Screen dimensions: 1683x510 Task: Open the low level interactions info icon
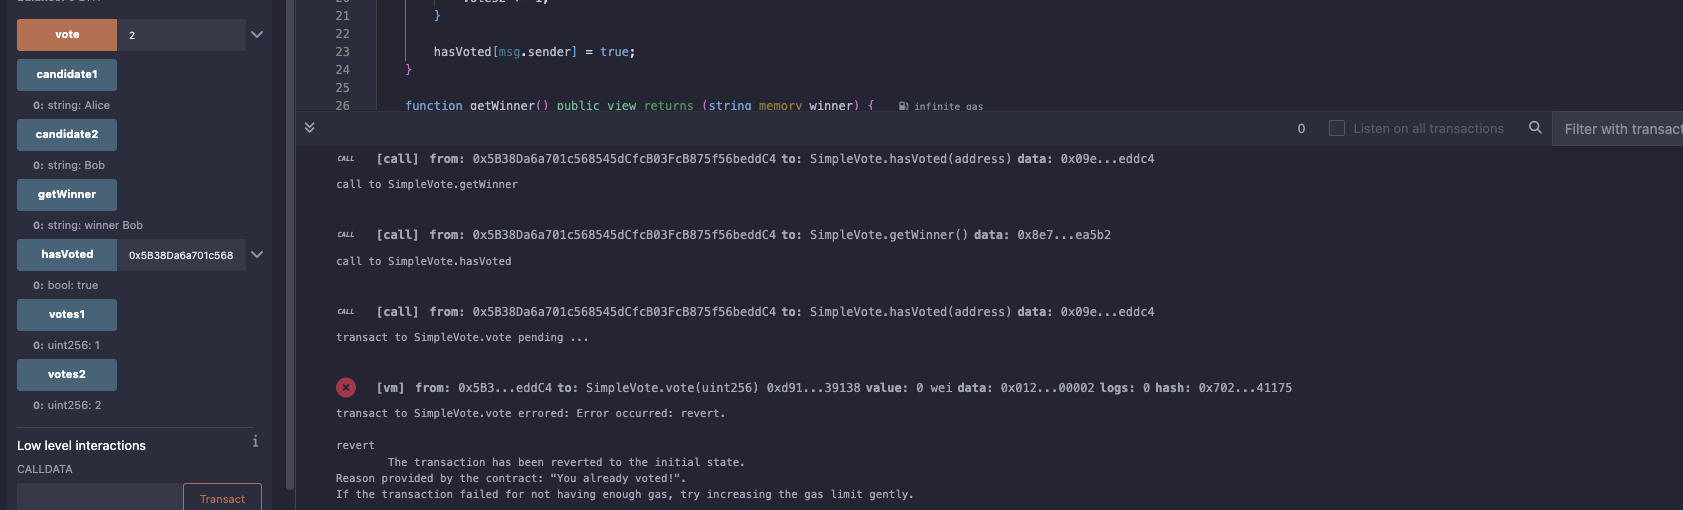click(x=255, y=441)
